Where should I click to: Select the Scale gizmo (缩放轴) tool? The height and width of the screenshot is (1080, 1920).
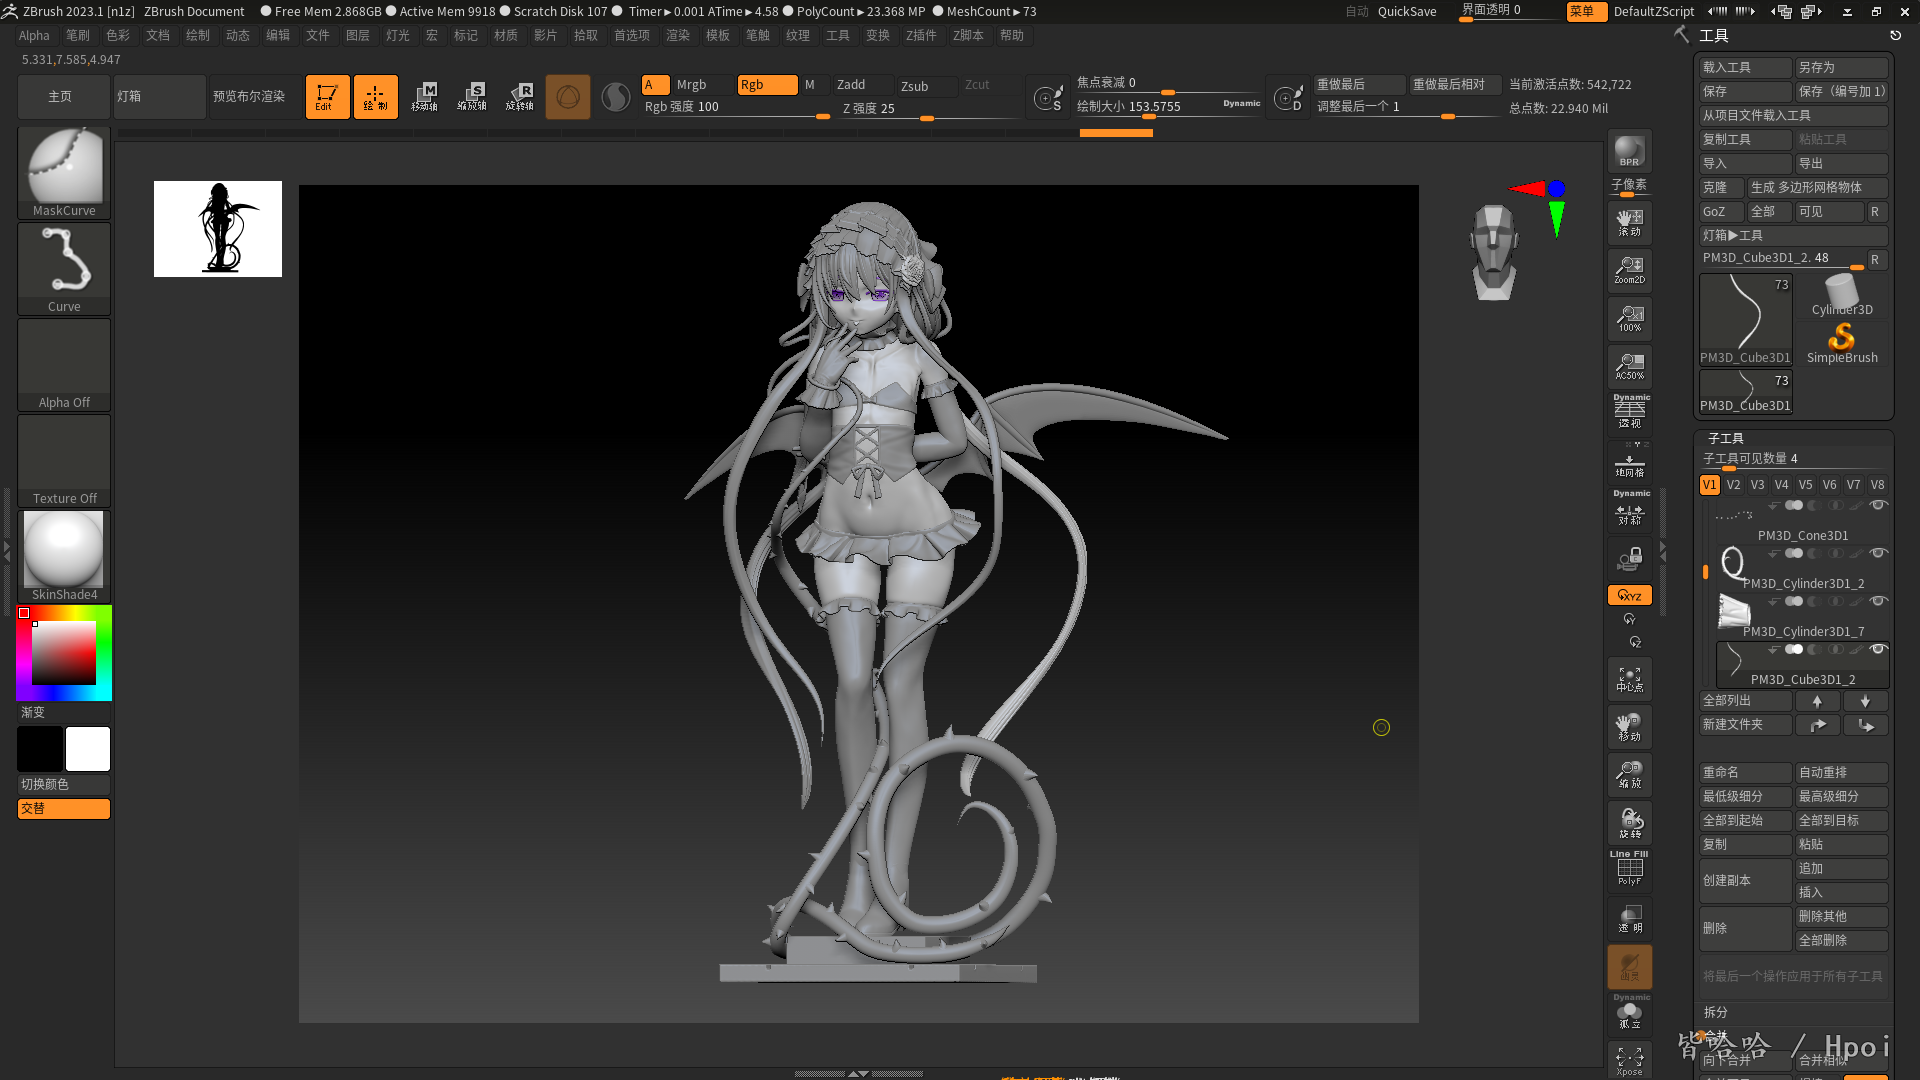pyautogui.click(x=472, y=97)
